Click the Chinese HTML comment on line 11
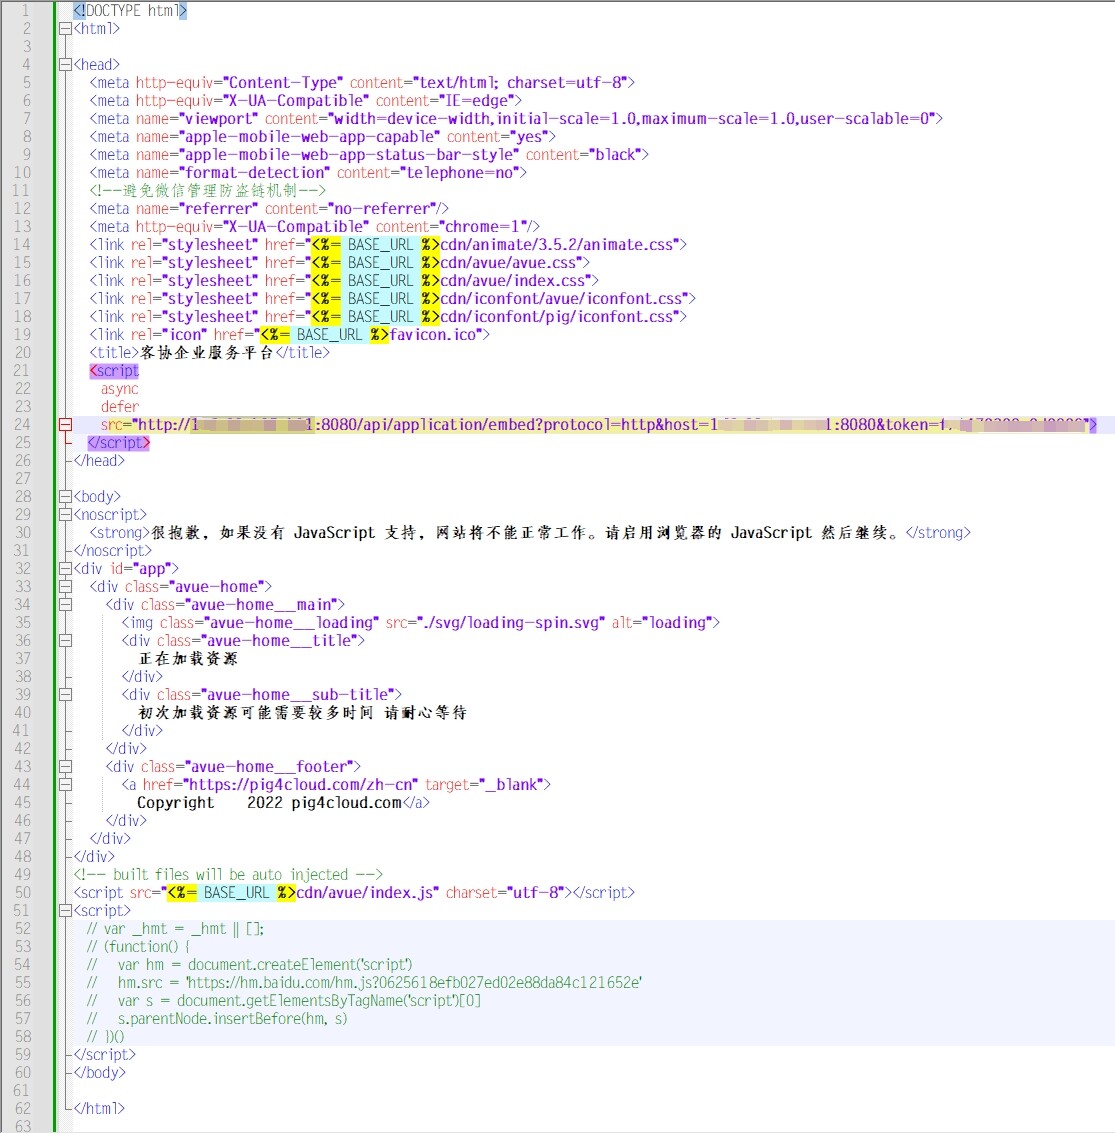The image size is (1115, 1134). click(x=208, y=191)
